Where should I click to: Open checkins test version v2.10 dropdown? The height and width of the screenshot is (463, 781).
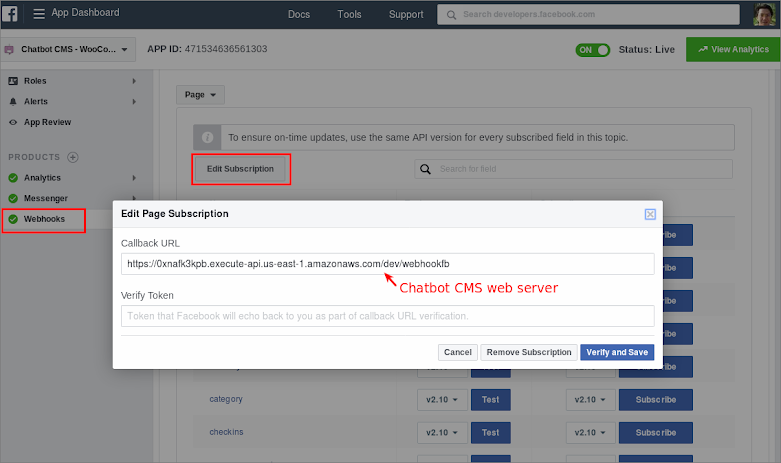[442, 433]
